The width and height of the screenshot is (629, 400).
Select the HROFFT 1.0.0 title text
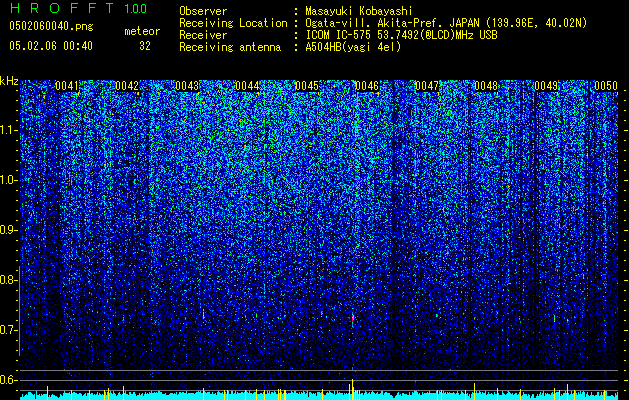[78, 8]
